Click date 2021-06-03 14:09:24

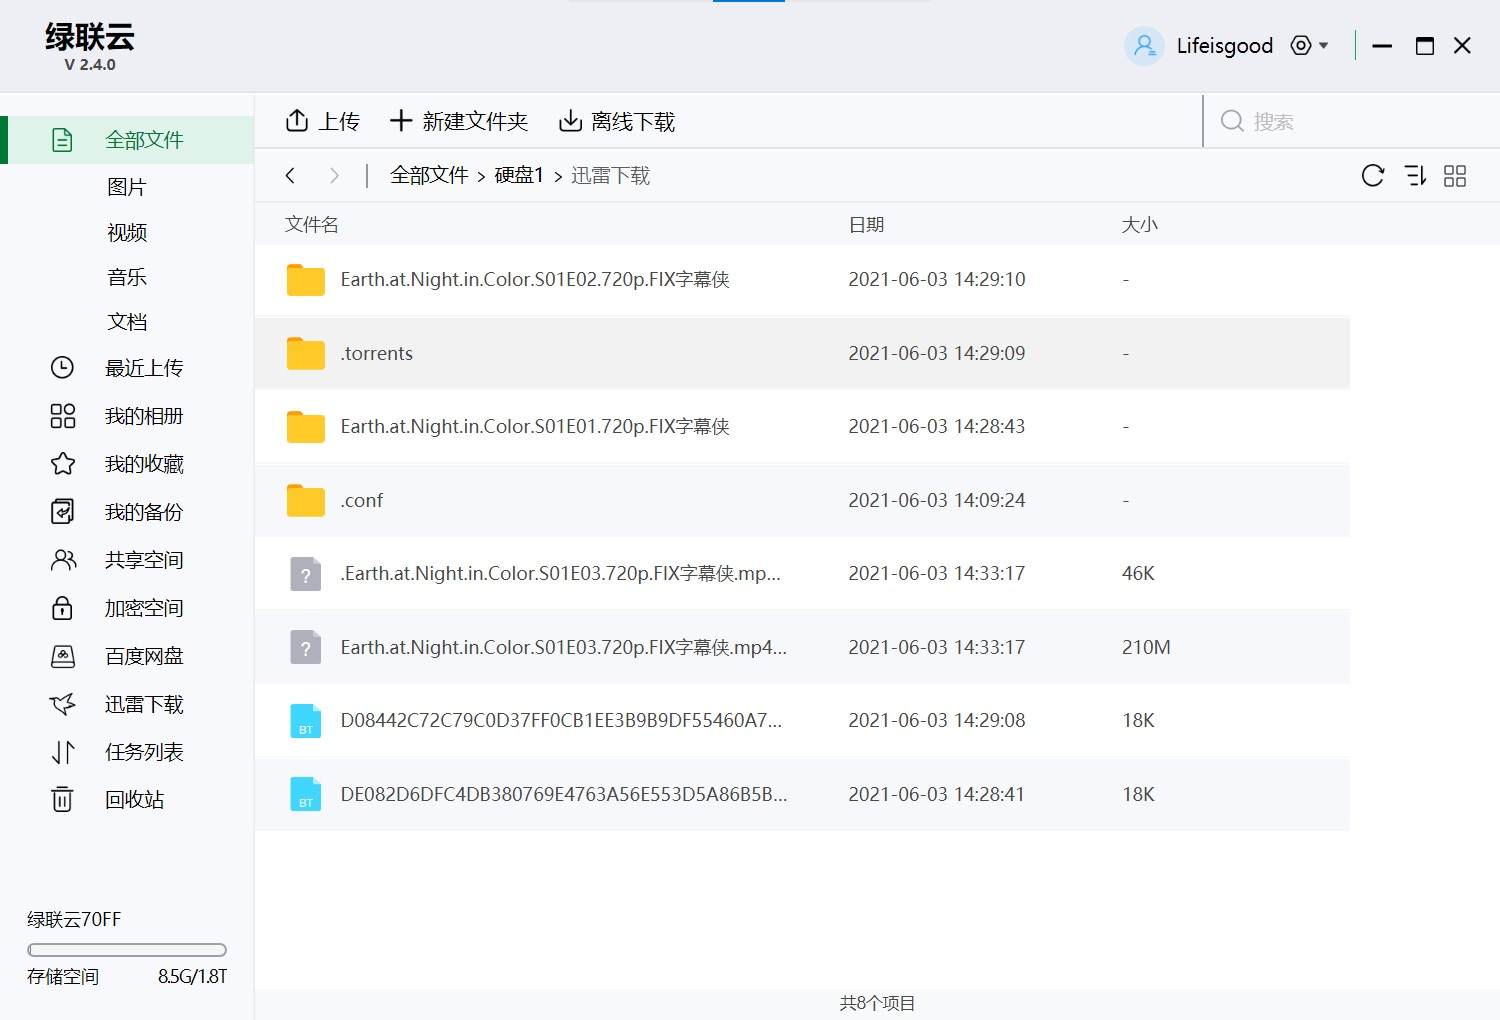click(x=937, y=500)
